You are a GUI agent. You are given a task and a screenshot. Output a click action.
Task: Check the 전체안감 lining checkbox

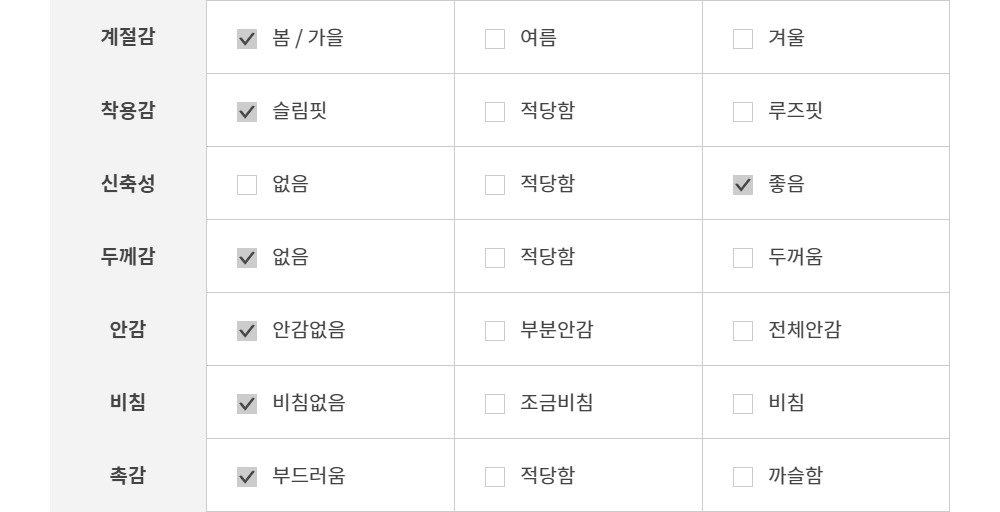[743, 332]
